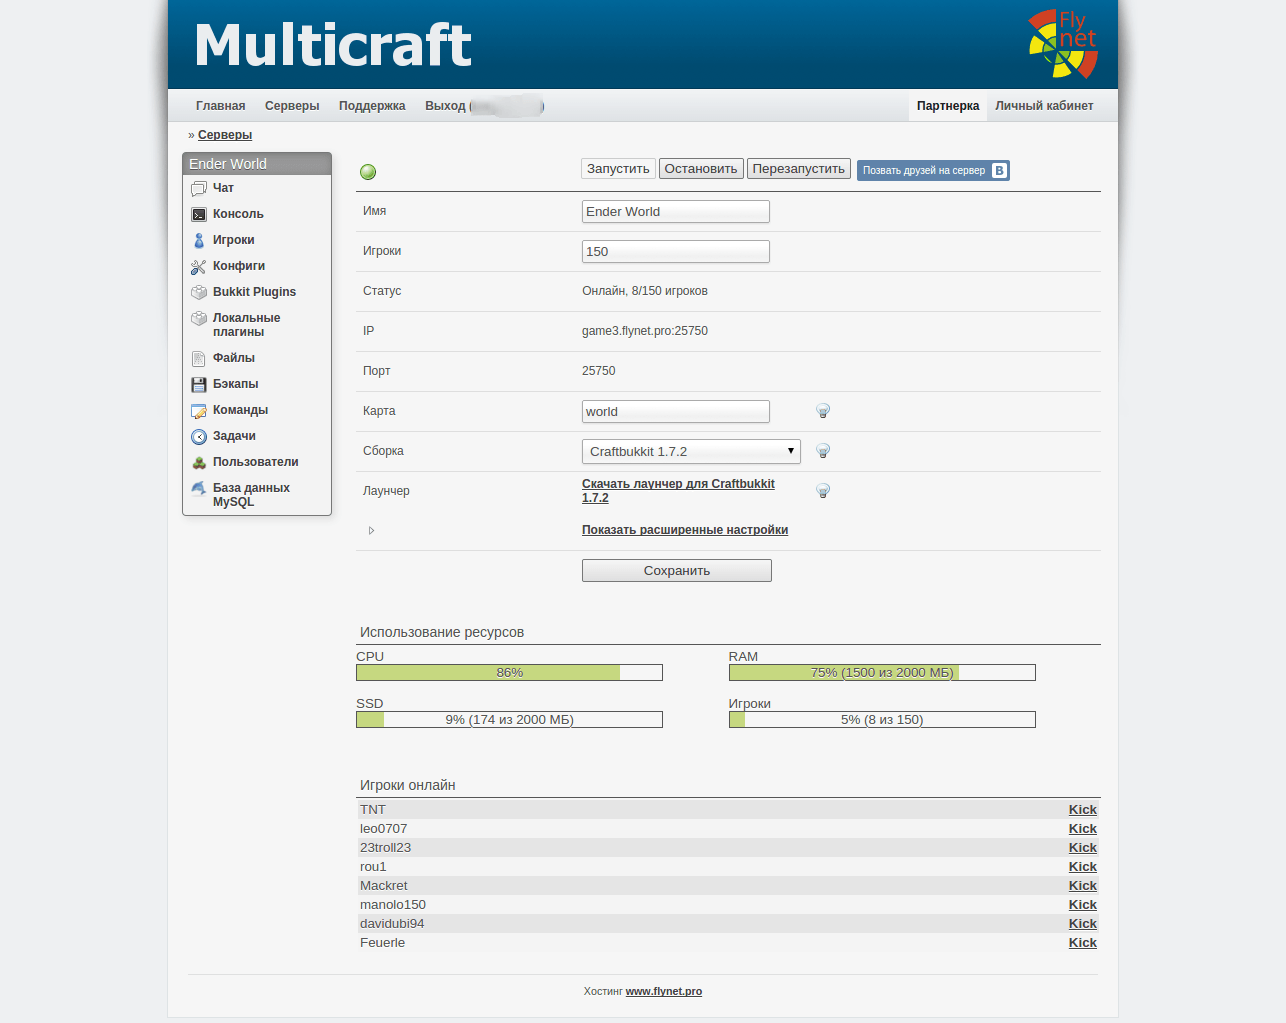Click the hint bulb next to Сборка

(823, 451)
